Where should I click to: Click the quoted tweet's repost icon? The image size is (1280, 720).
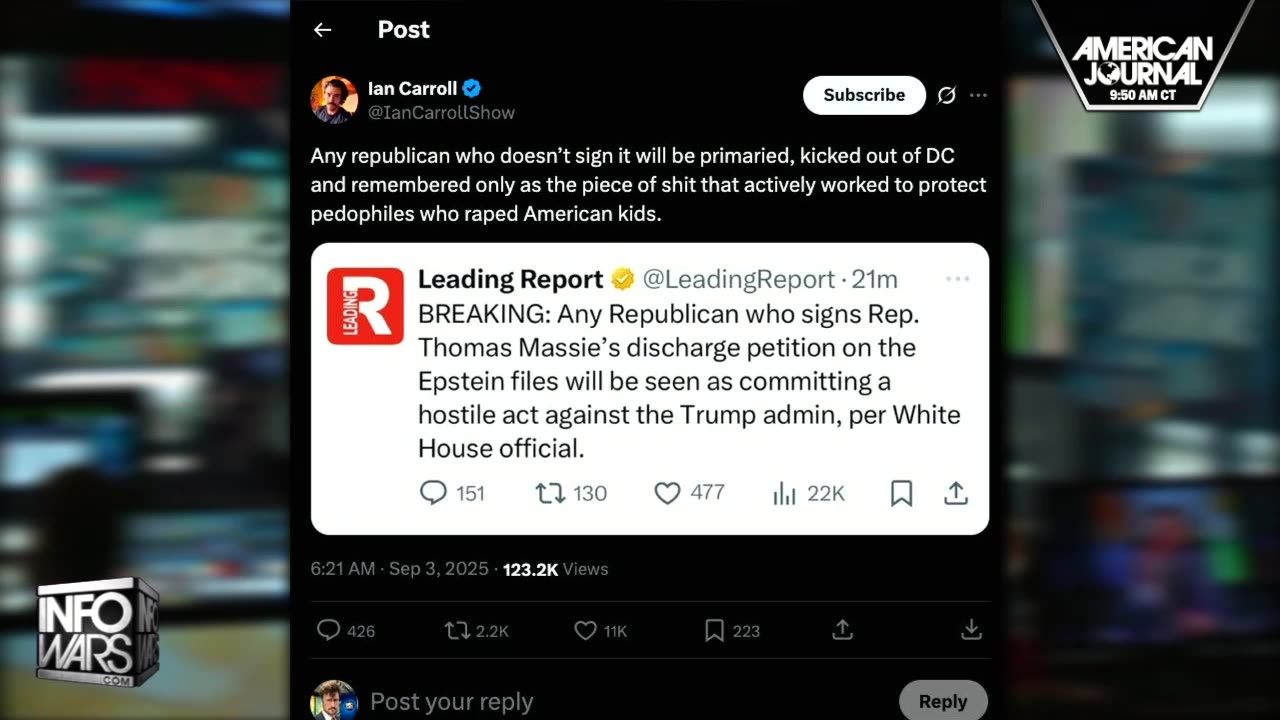[x=550, y=493]
